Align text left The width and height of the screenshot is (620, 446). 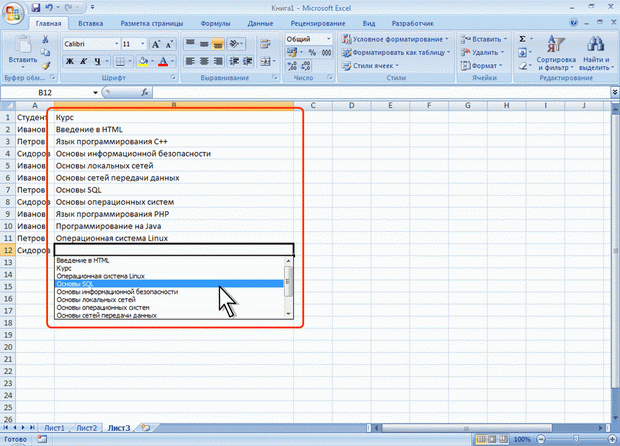(190, 61)
